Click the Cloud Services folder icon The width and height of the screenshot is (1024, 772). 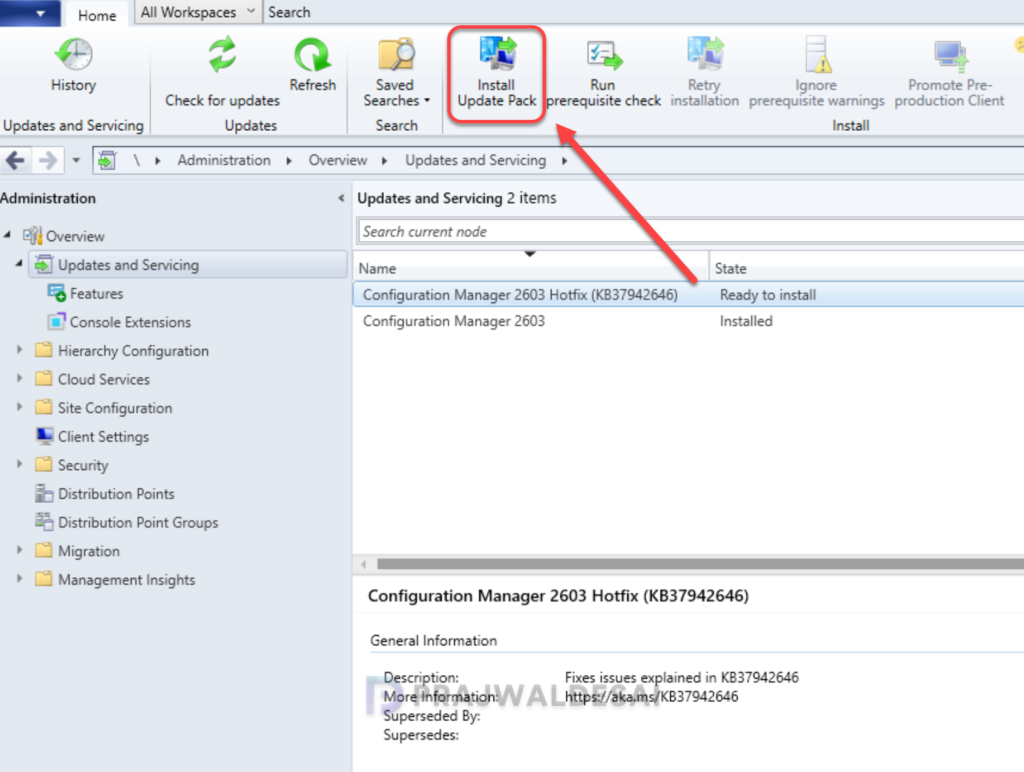[x=44, y=379]
